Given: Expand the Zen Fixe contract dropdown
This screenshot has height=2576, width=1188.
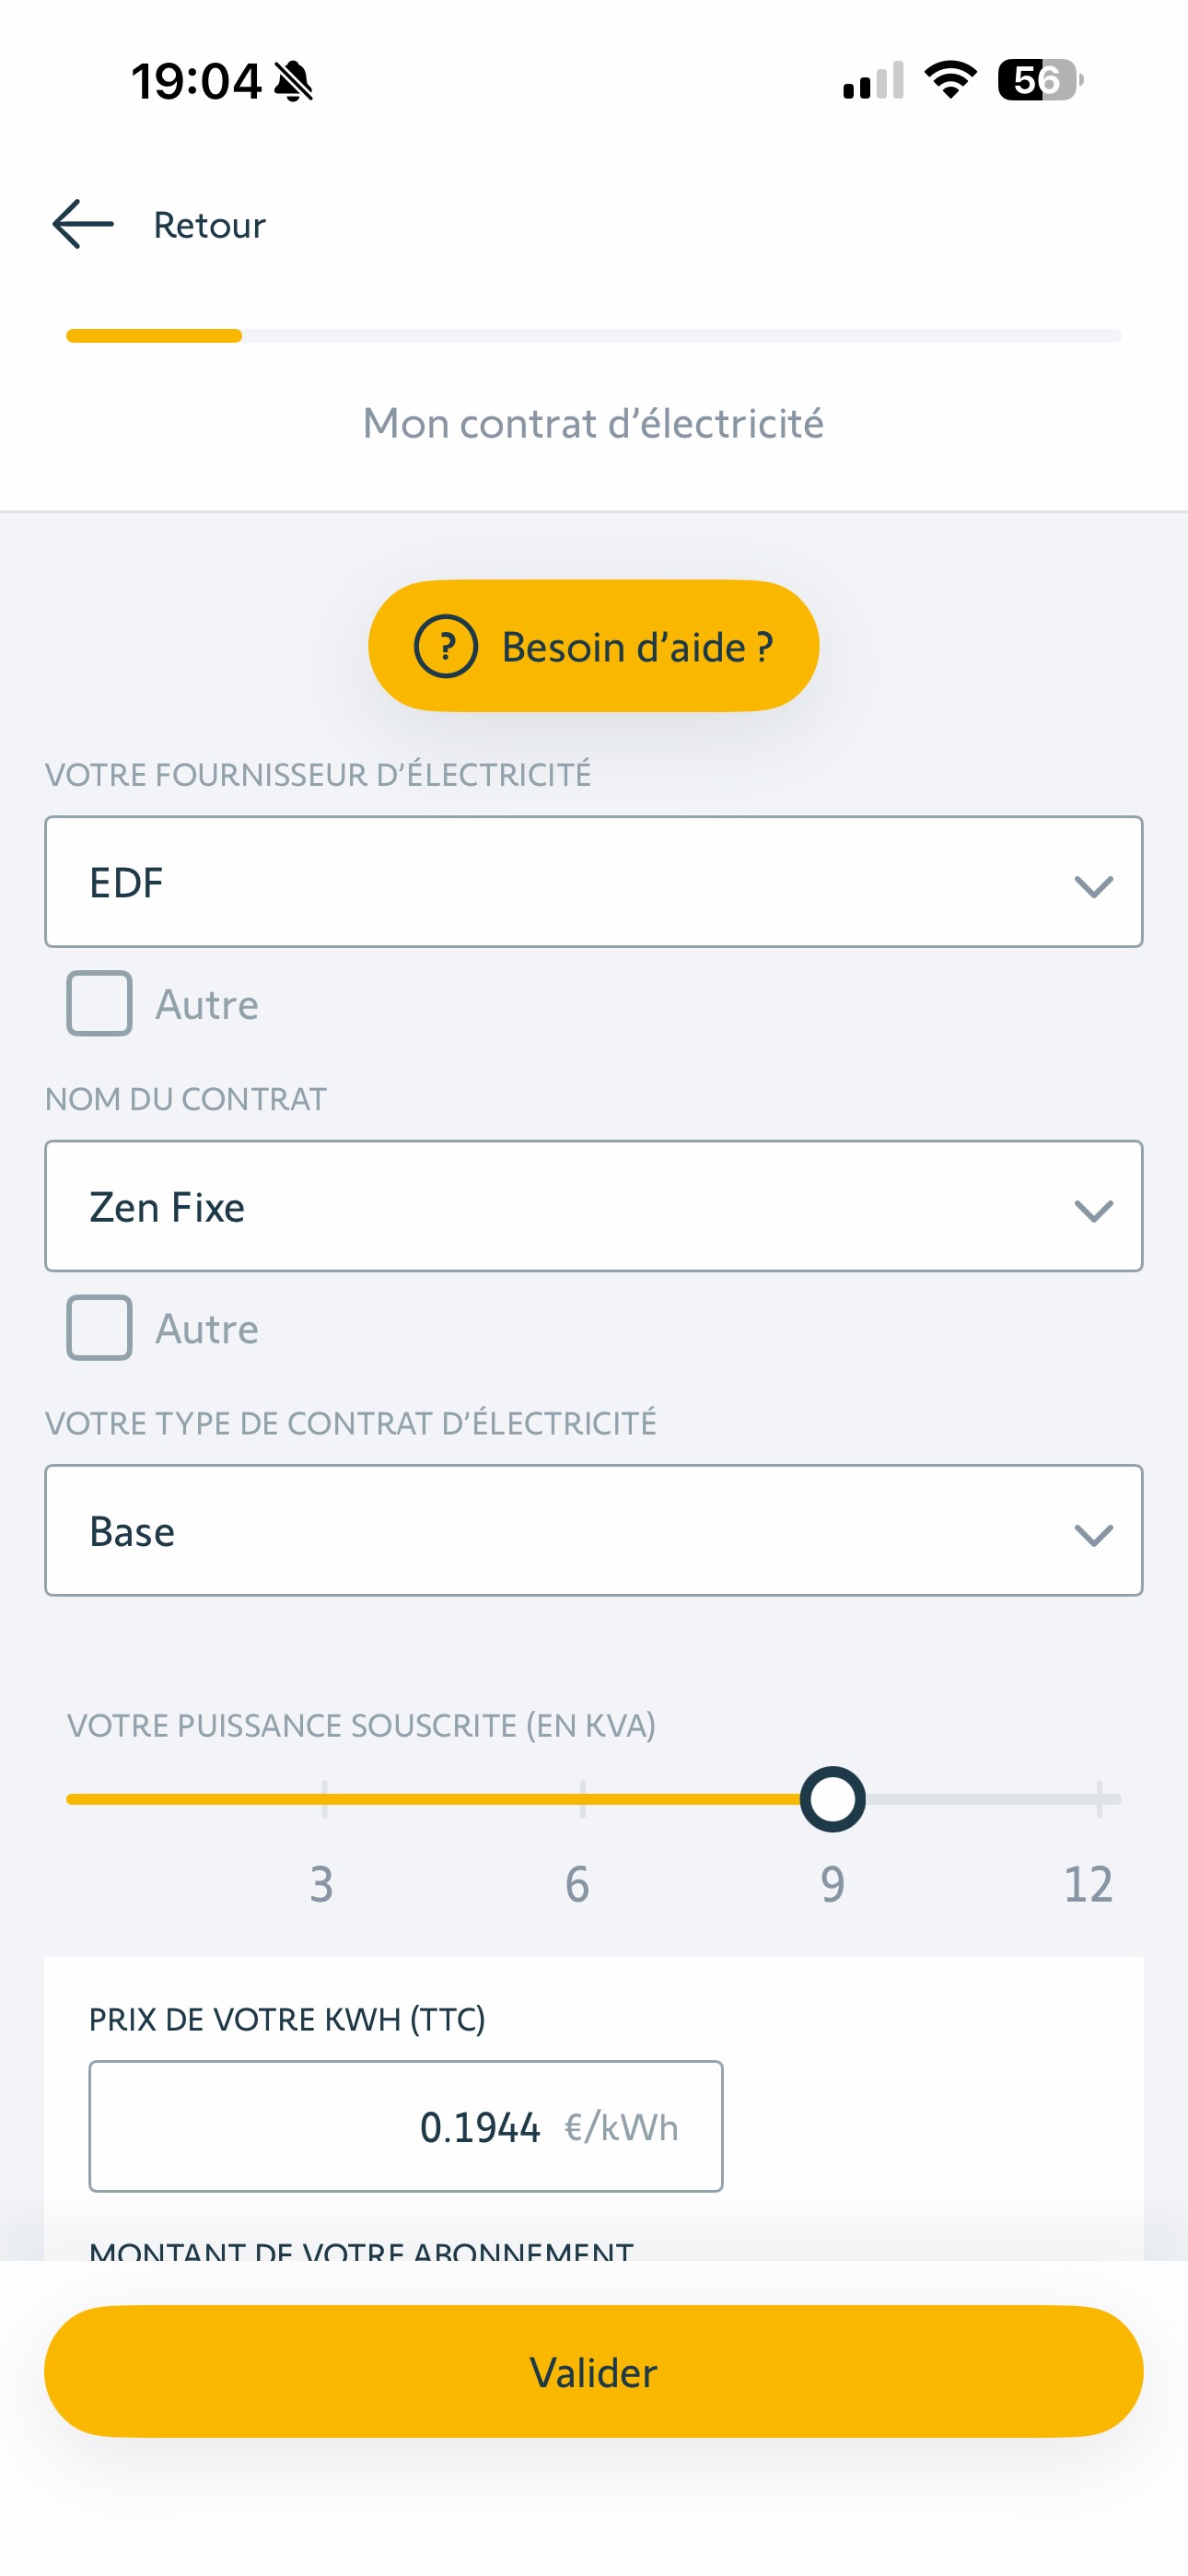Looking at the screenshot, I should pyautogui.click(x=593, y=1206).
